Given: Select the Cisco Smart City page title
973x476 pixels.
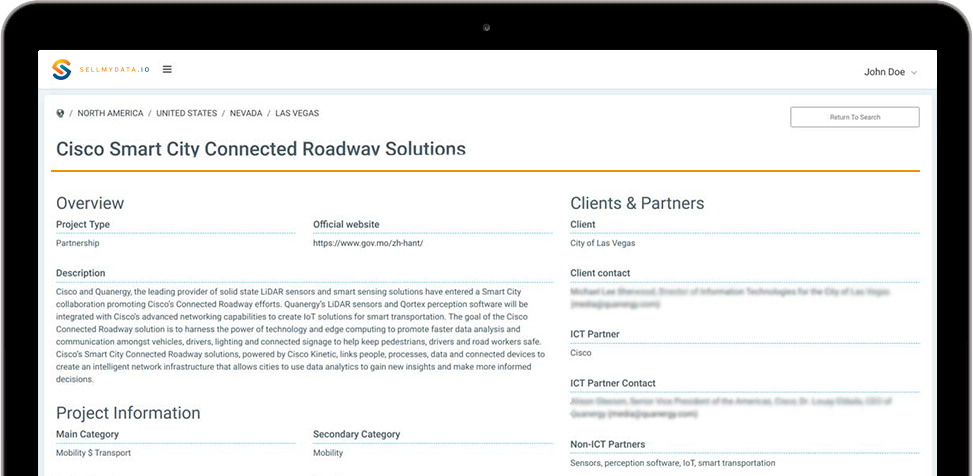Looking at the screenshot, I should (x=261, y=149).
